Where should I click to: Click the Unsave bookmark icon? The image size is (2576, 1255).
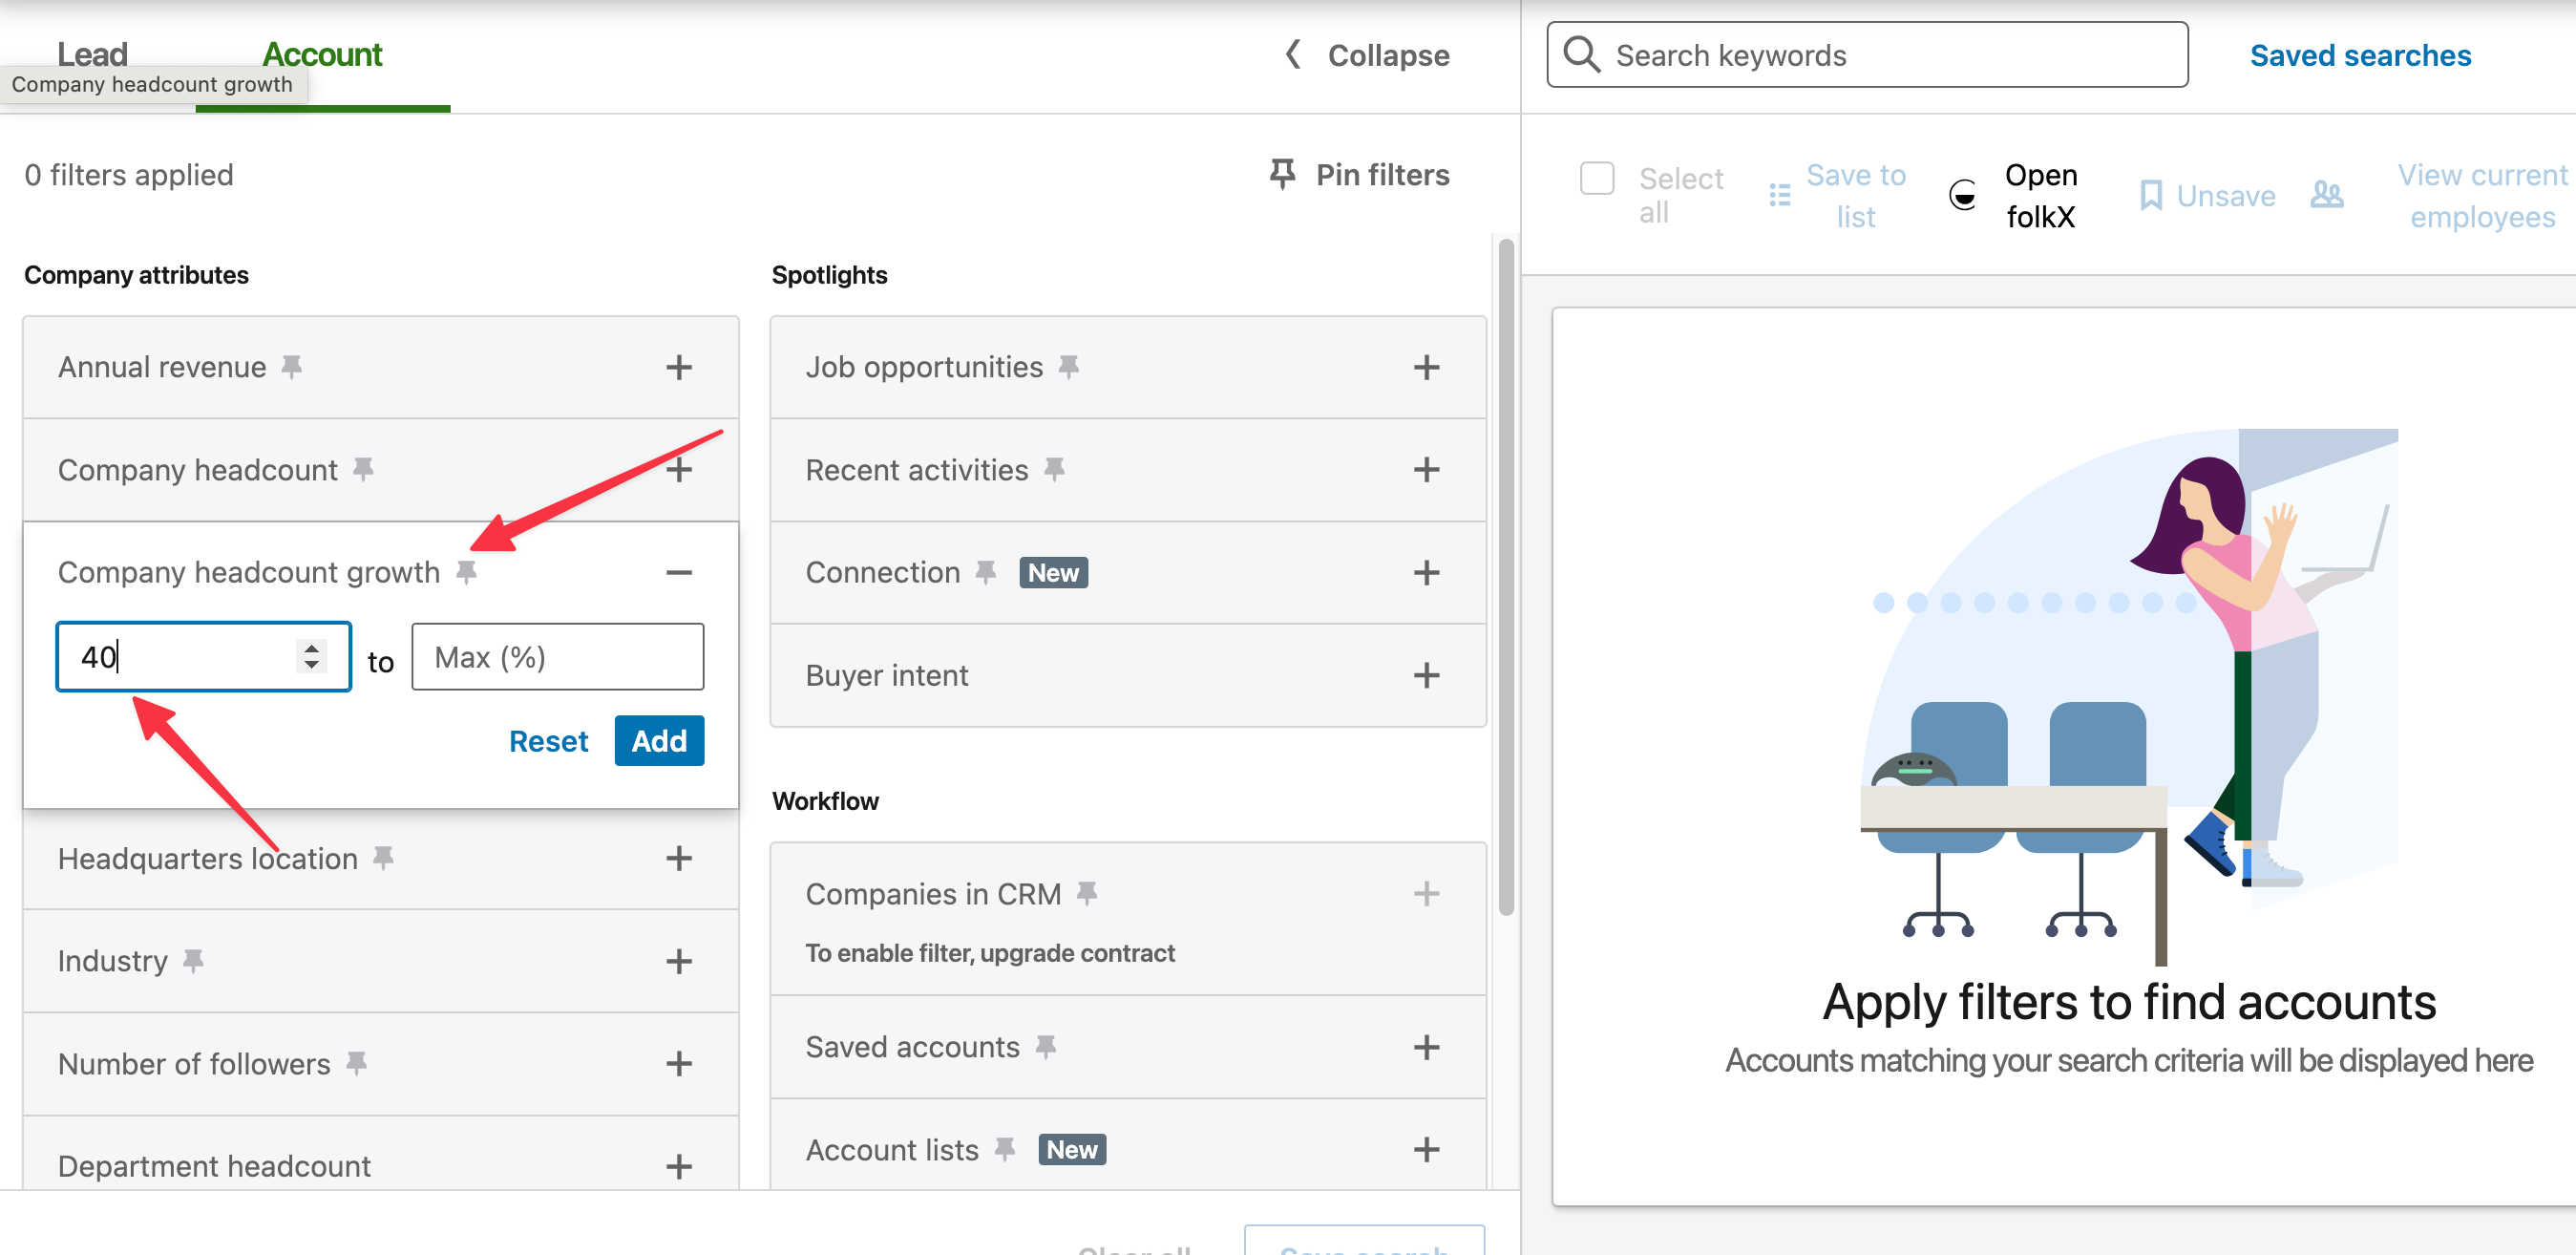tap(2150, 196)
